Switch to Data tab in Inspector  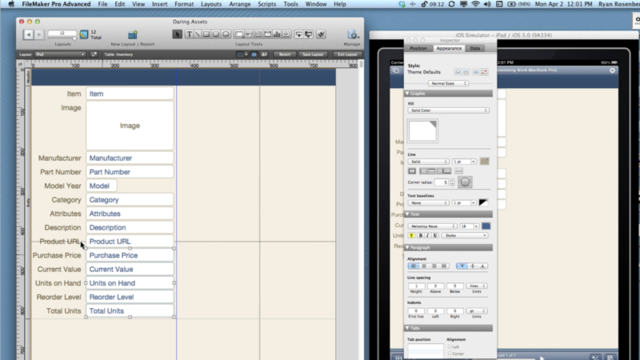475,48
